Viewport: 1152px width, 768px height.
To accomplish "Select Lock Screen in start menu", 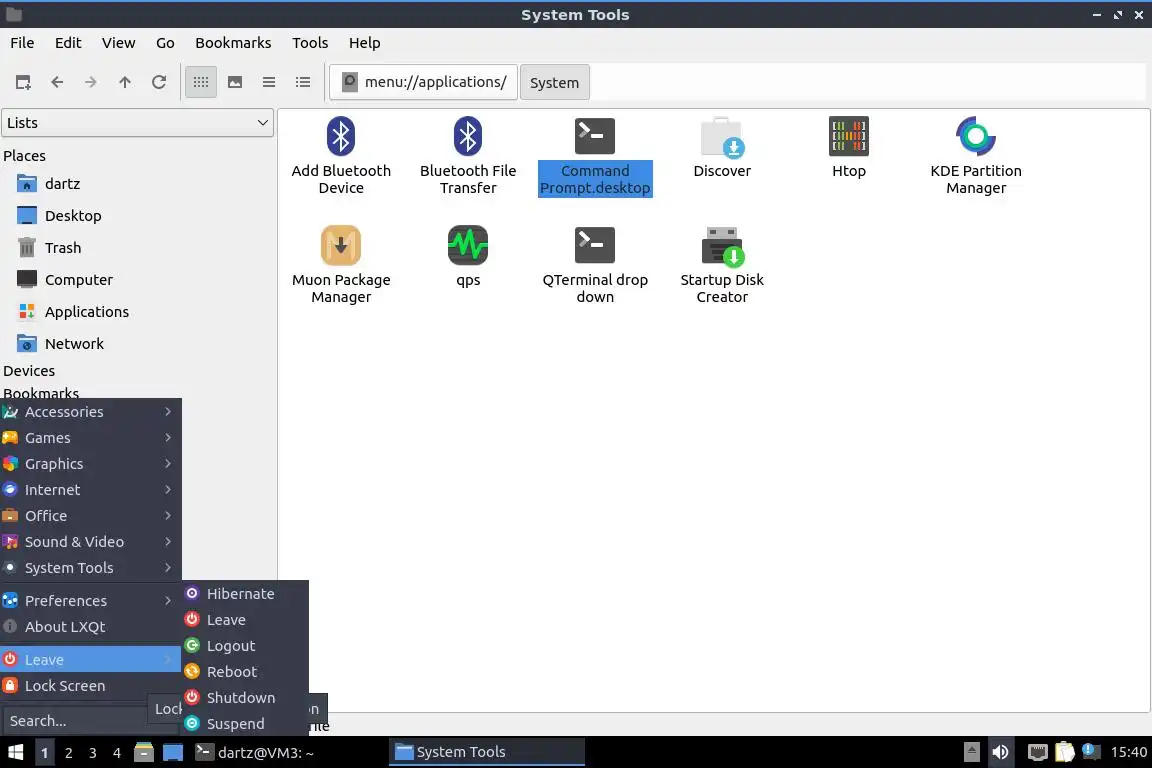I will 90,686.
